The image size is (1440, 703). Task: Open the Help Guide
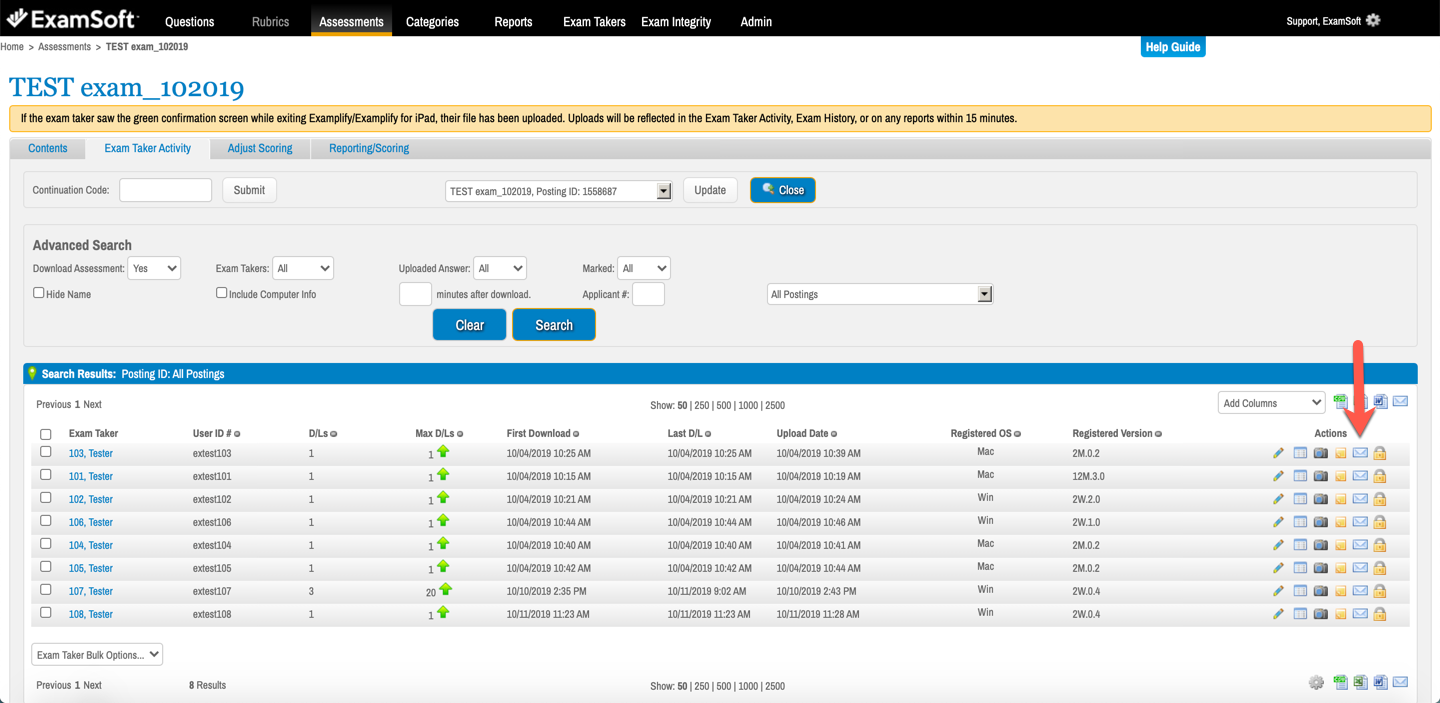[1173, 47]
